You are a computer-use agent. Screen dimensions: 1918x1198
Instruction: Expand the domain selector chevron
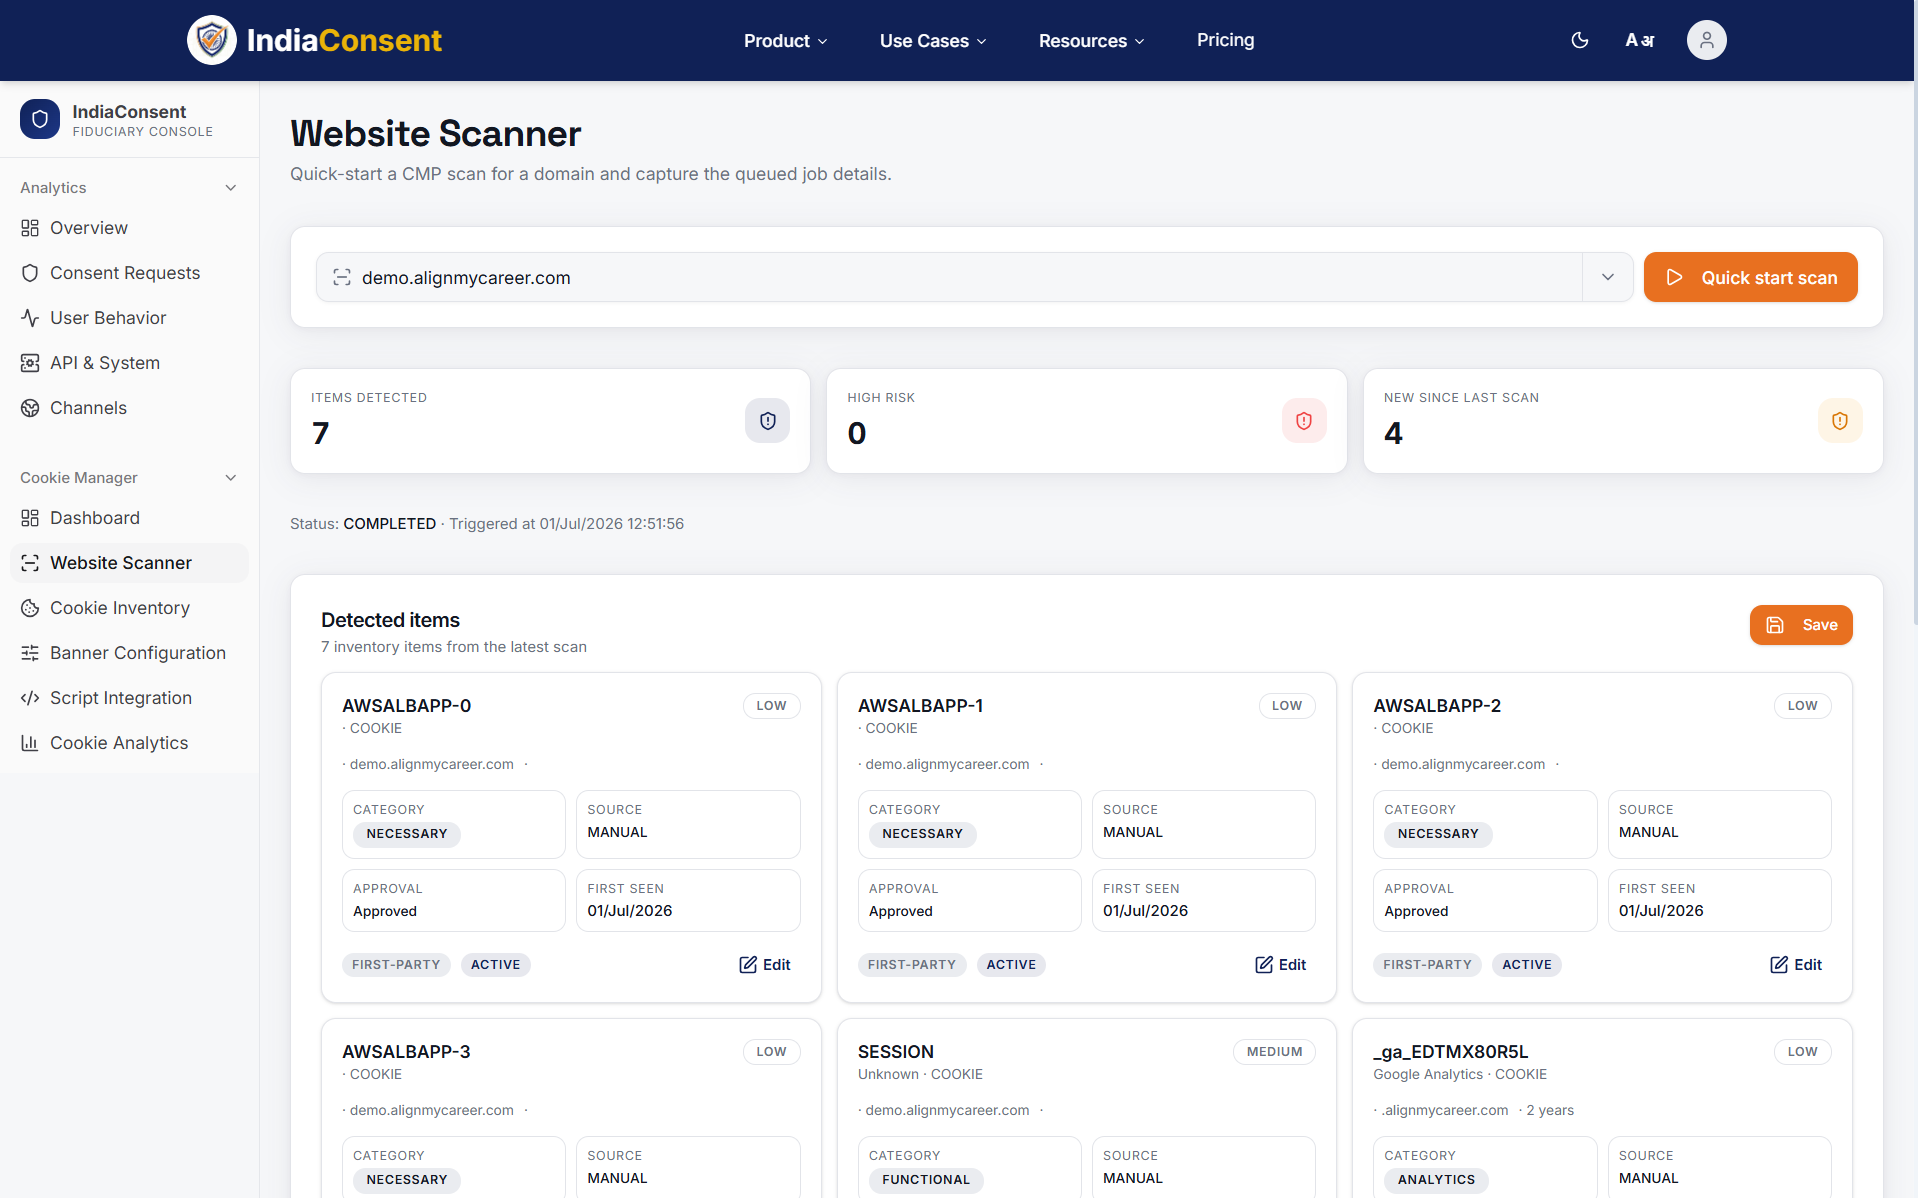click(x=1608, y=277)
